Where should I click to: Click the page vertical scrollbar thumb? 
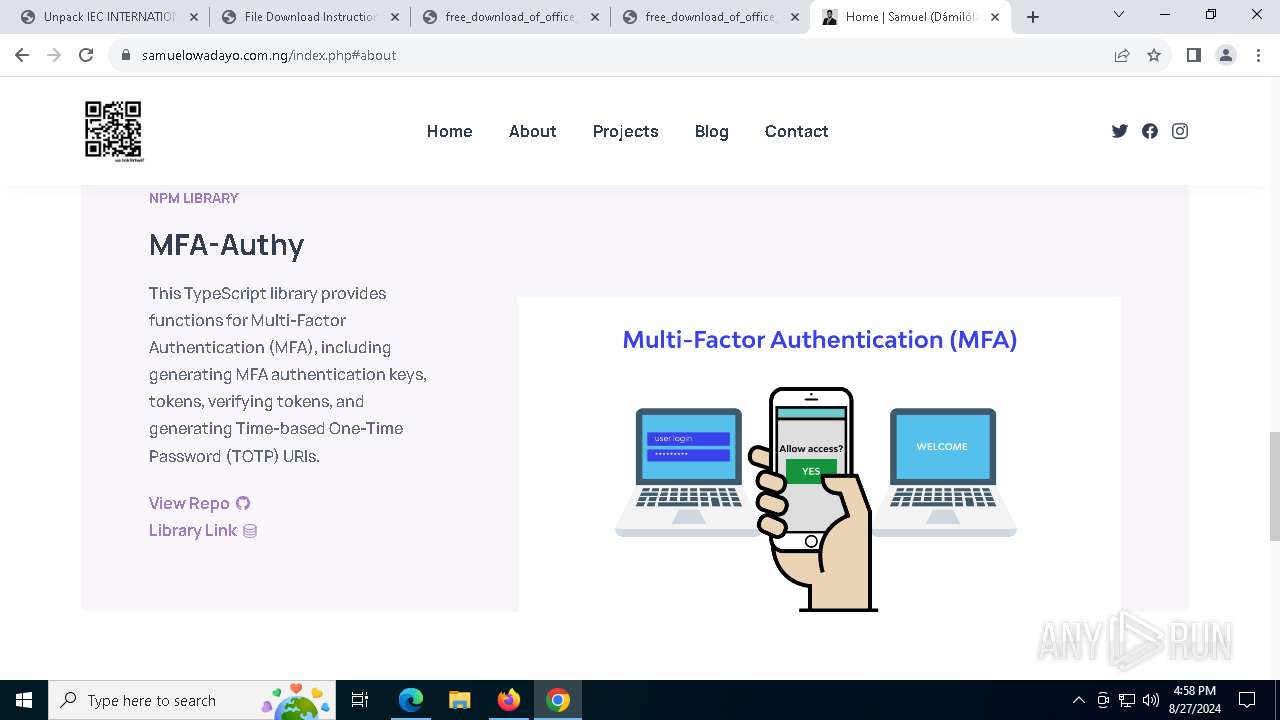click(x=1274, y=487)
